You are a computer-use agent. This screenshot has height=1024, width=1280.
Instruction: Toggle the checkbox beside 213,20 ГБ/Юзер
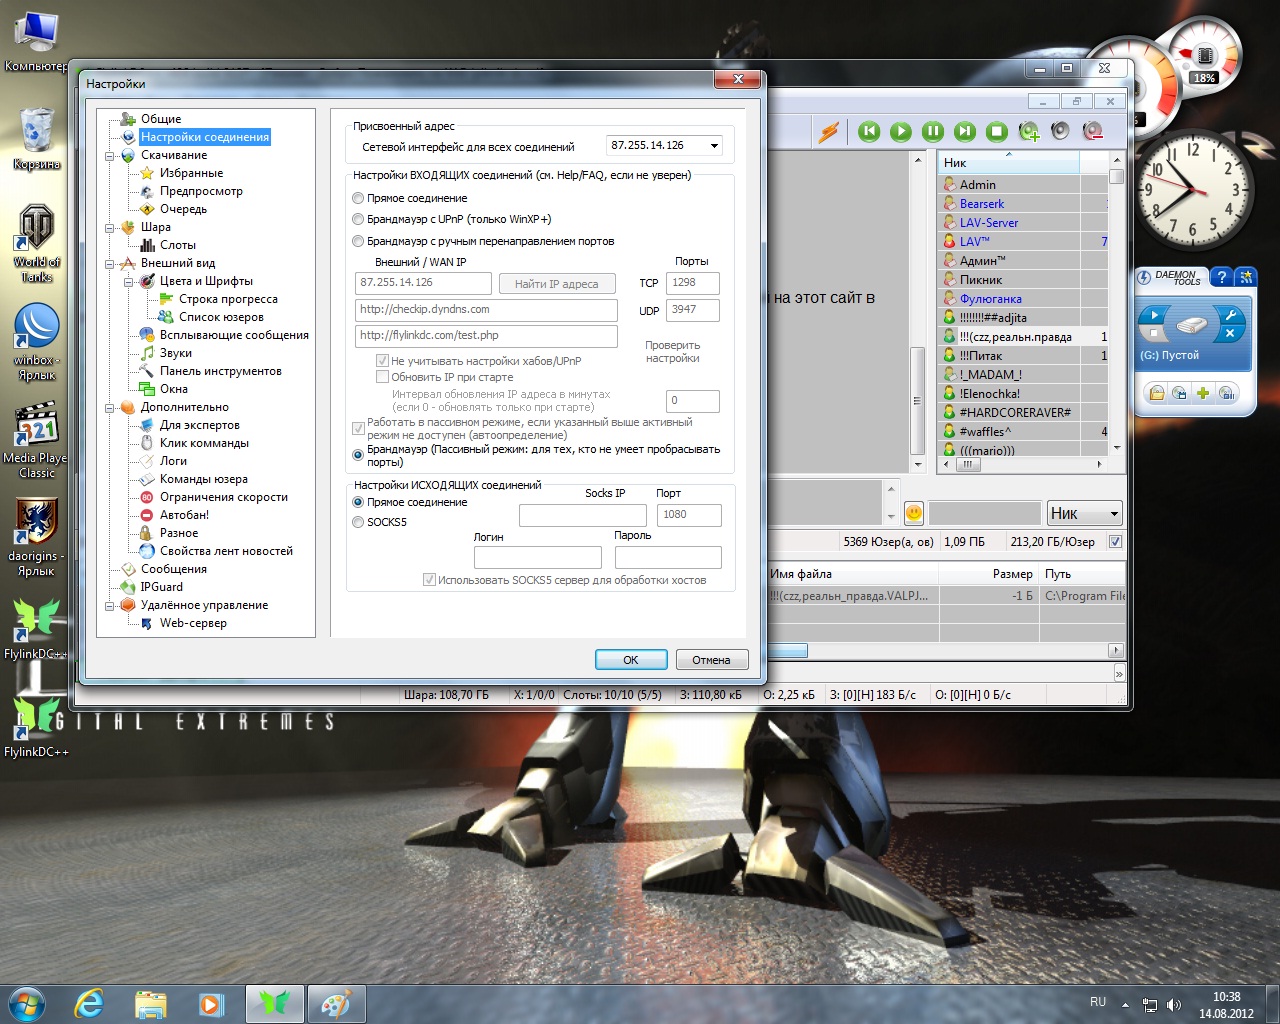pyautogui.click(x=1115, y=542)
